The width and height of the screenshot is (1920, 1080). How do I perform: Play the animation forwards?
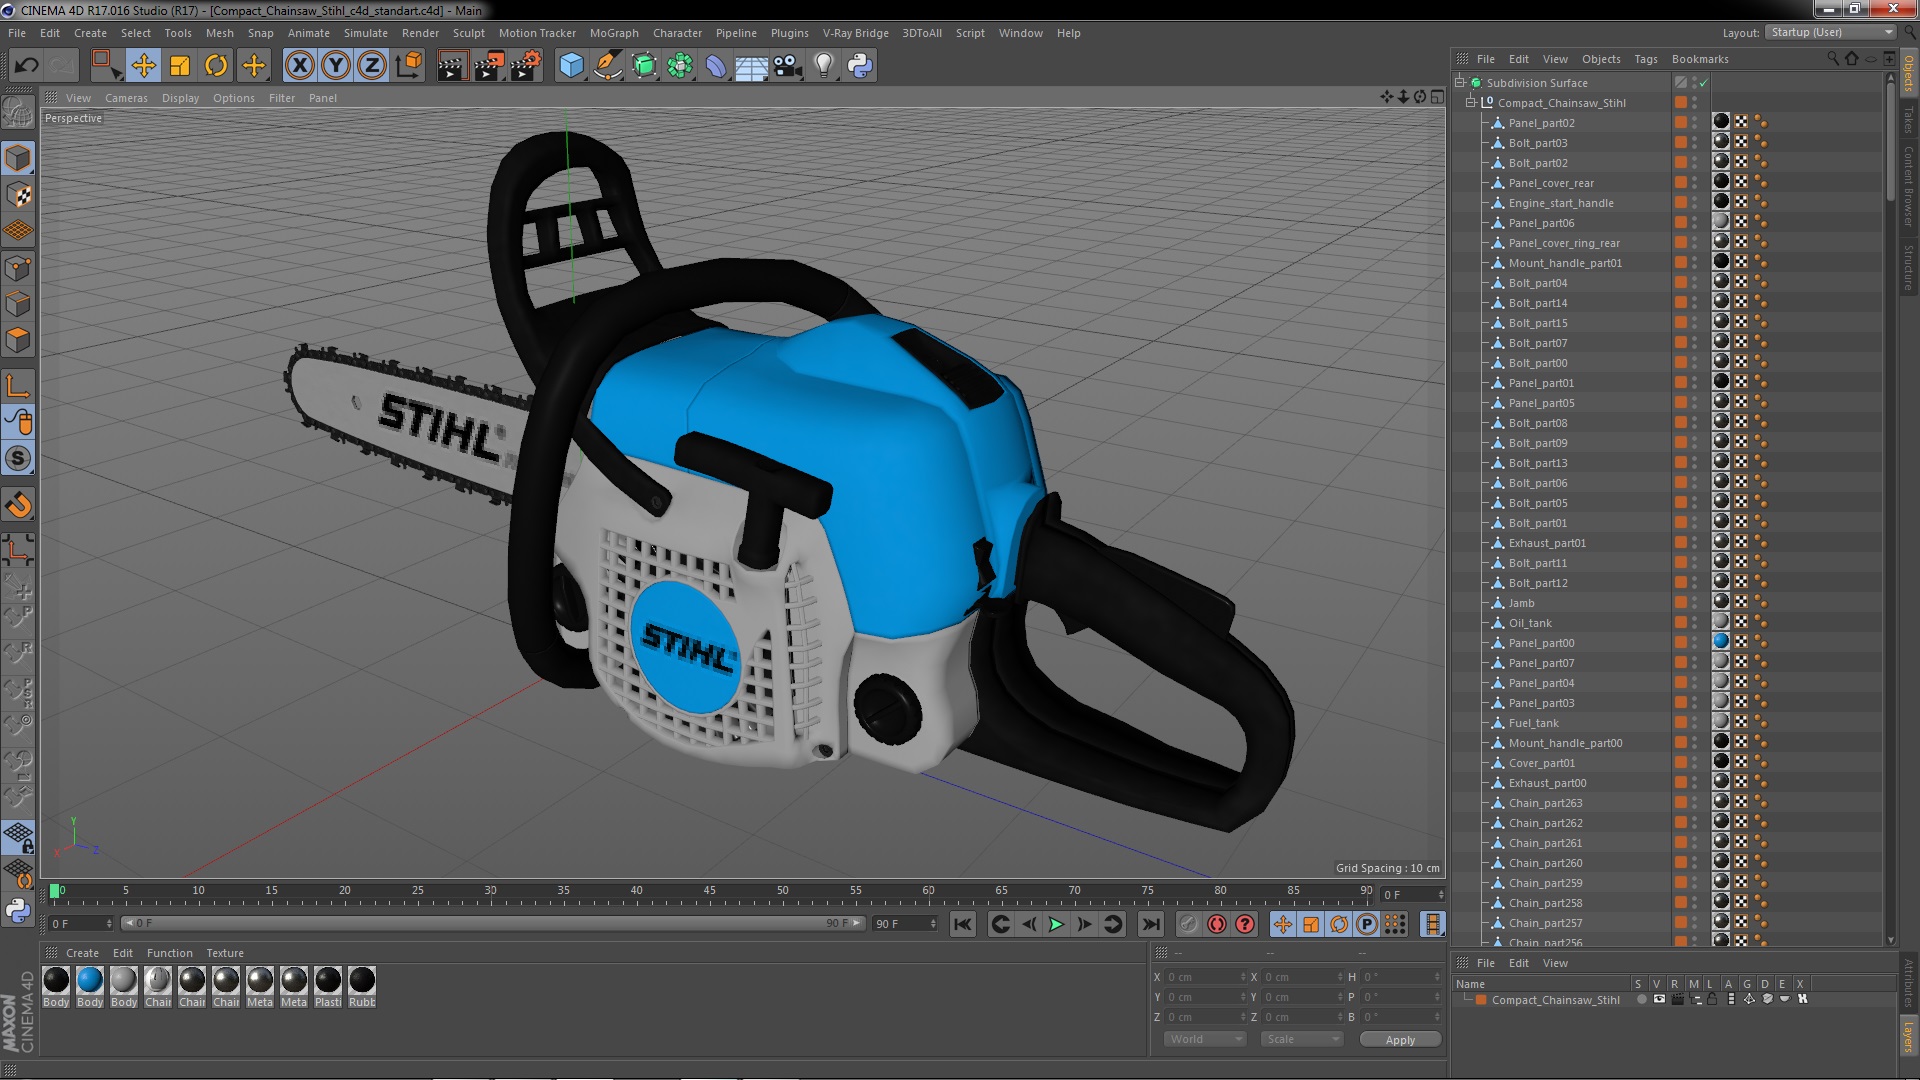[x=1056, y=924]
